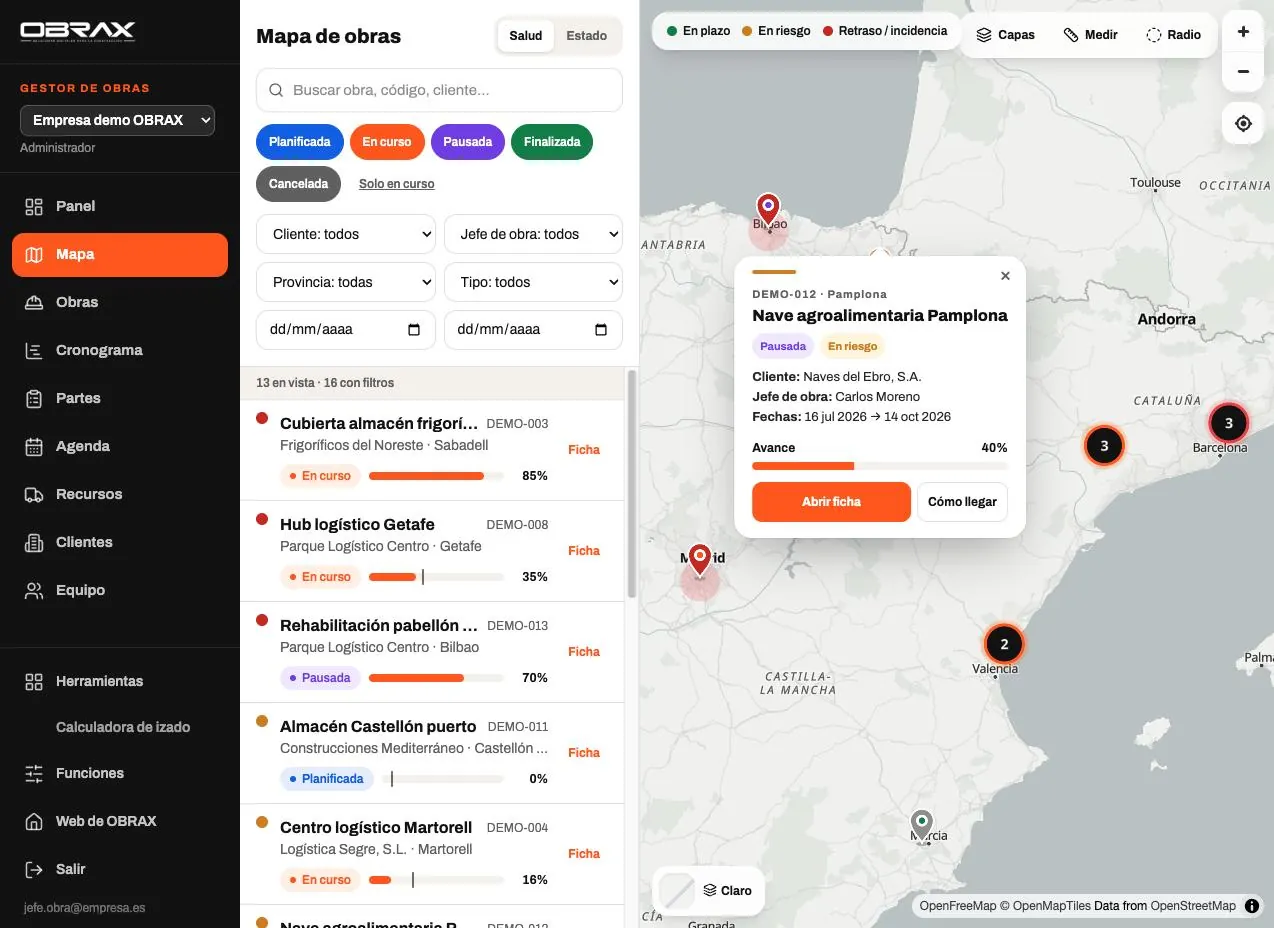Click the works list scrollbar
1274x928 pixels.
632,484
